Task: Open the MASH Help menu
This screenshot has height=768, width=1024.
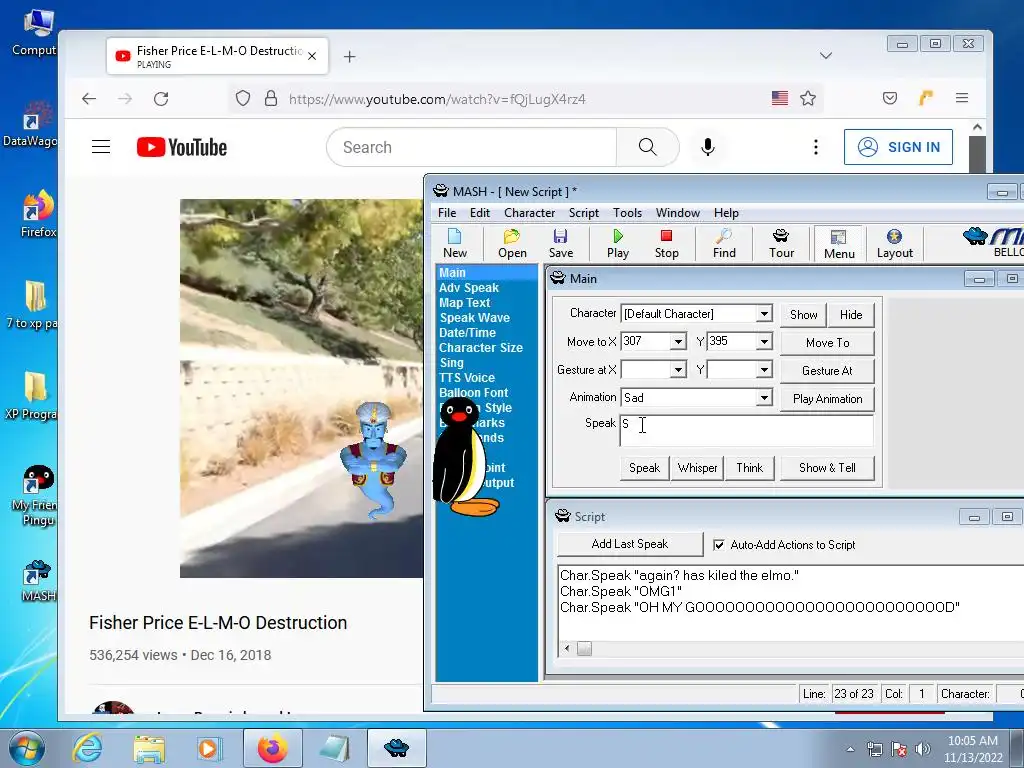Action: click(726, 213)
